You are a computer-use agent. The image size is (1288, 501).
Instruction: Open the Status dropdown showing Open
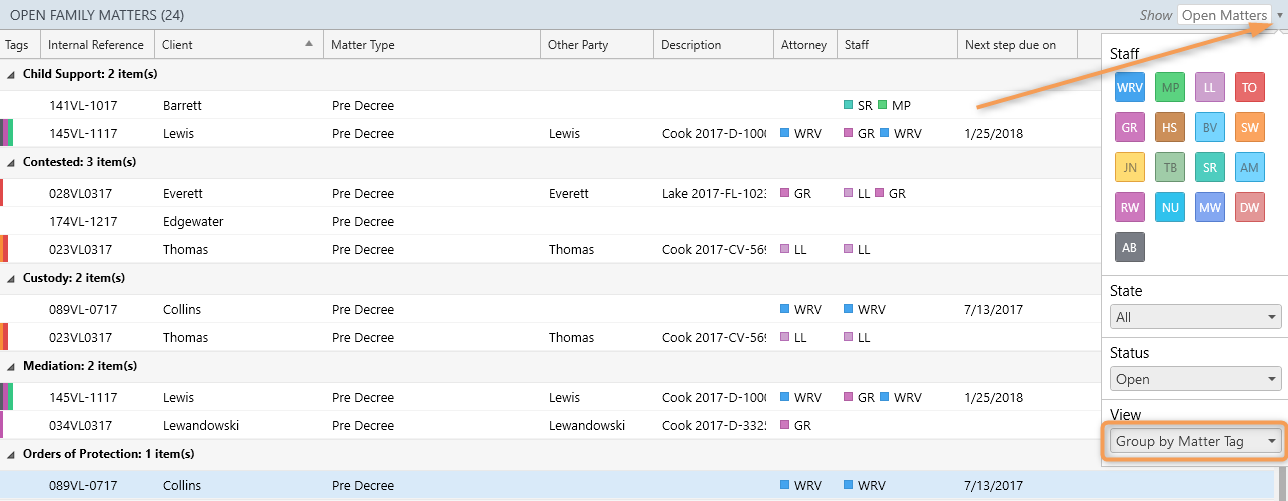(1195, 379)
